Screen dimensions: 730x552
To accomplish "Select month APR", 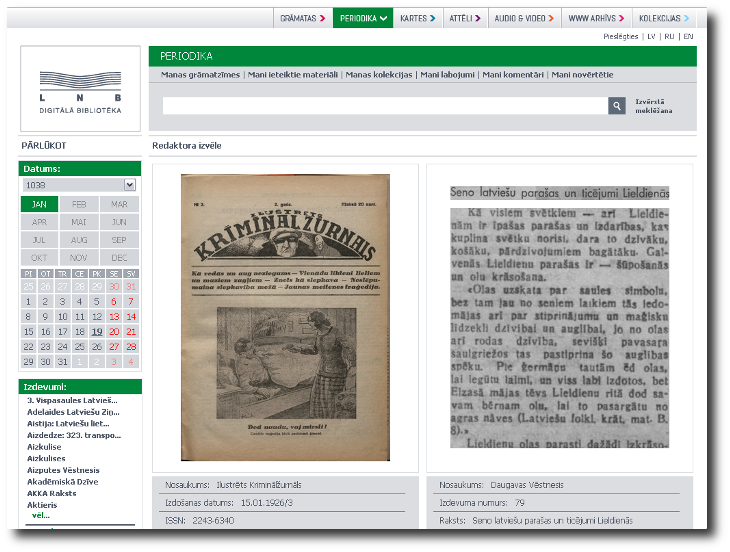I will pyautogui.click(x=40, y=222).
